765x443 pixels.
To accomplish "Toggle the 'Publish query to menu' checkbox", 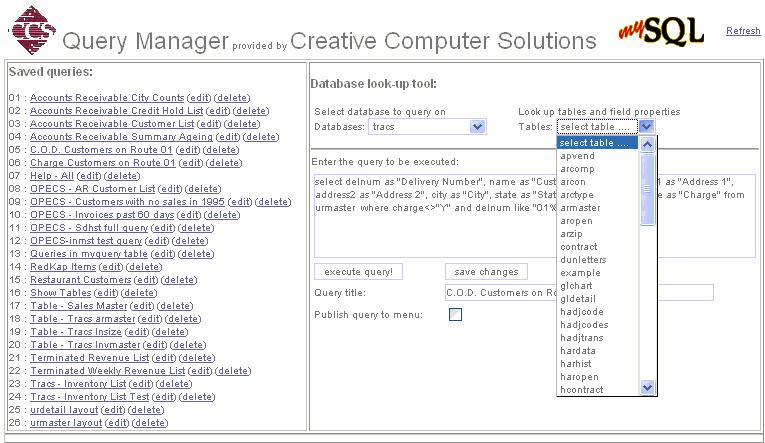I will point(455,315).
